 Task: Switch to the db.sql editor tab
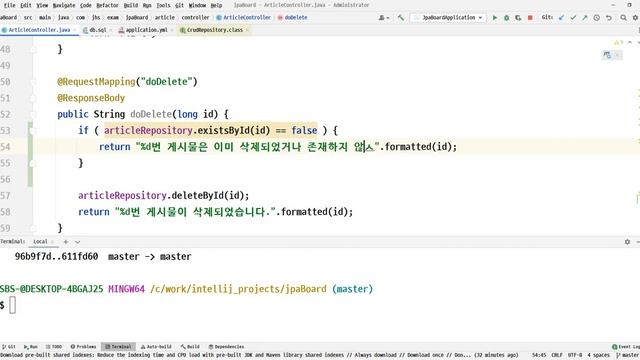(x=98, y=30)
